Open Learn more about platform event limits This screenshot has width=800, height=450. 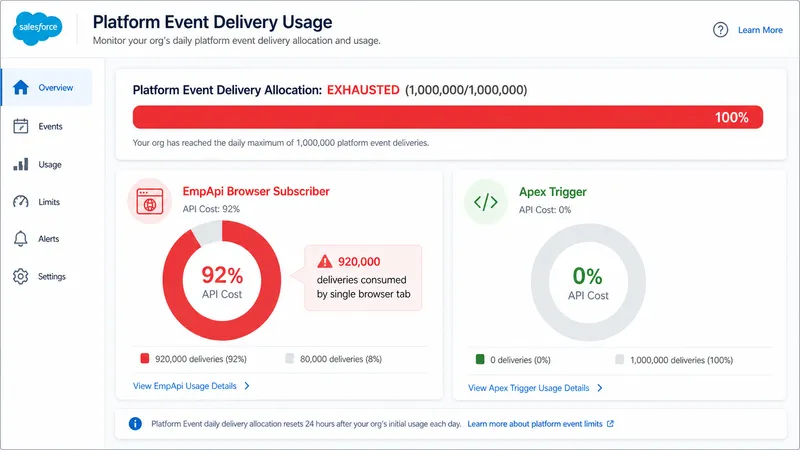(535, 424)
